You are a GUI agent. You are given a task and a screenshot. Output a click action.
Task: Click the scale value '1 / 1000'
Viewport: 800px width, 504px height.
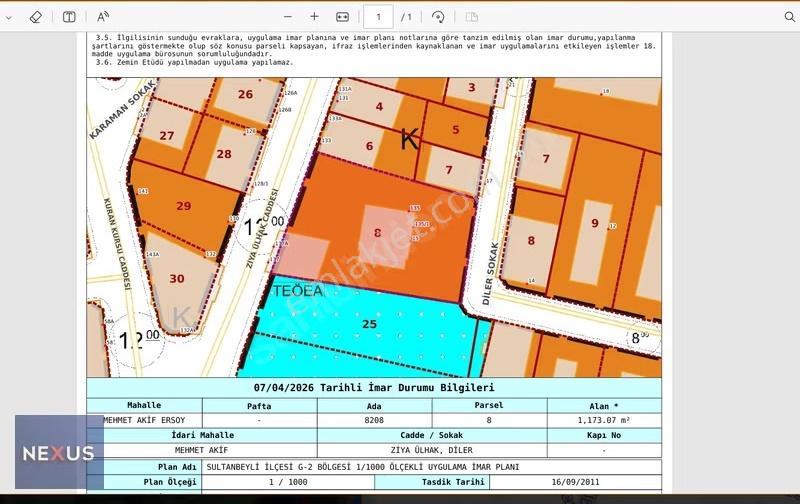[x=288, y=482]
